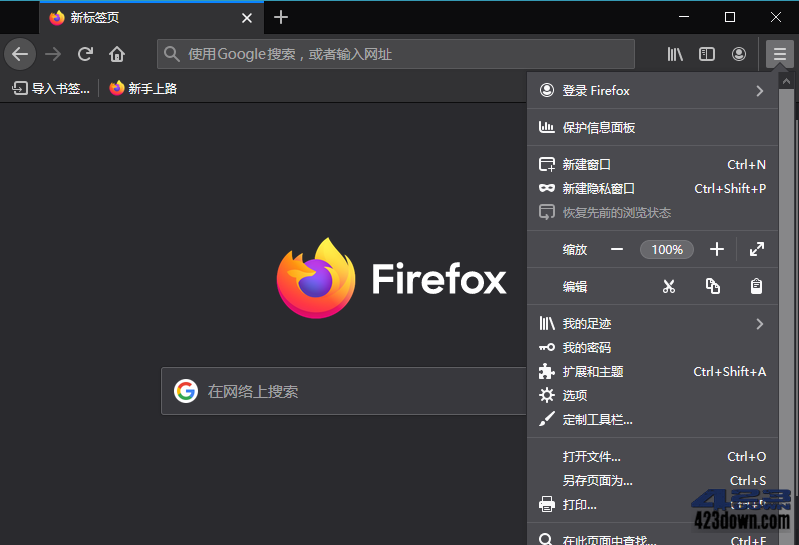Viewport: 799px width, 545px height.
Task: Click the reload page icon
Action: pyautogui.click(x=86, y=54)
